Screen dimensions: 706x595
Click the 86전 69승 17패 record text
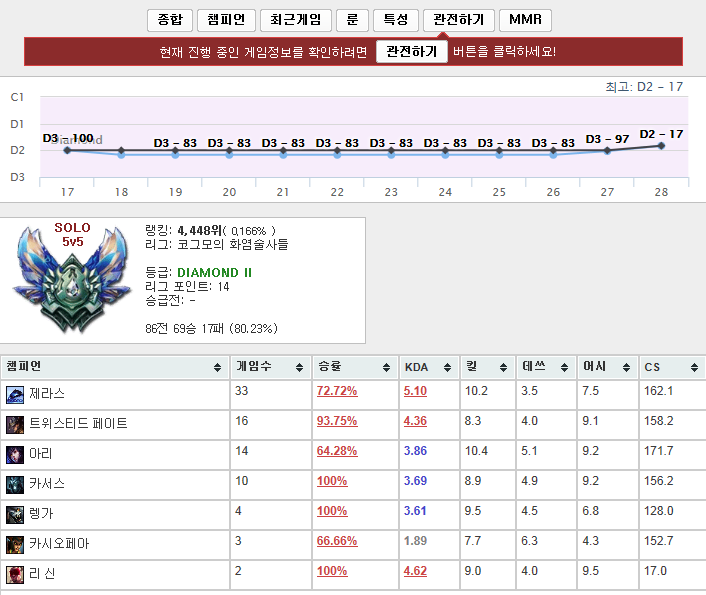[x=184, y=328]
